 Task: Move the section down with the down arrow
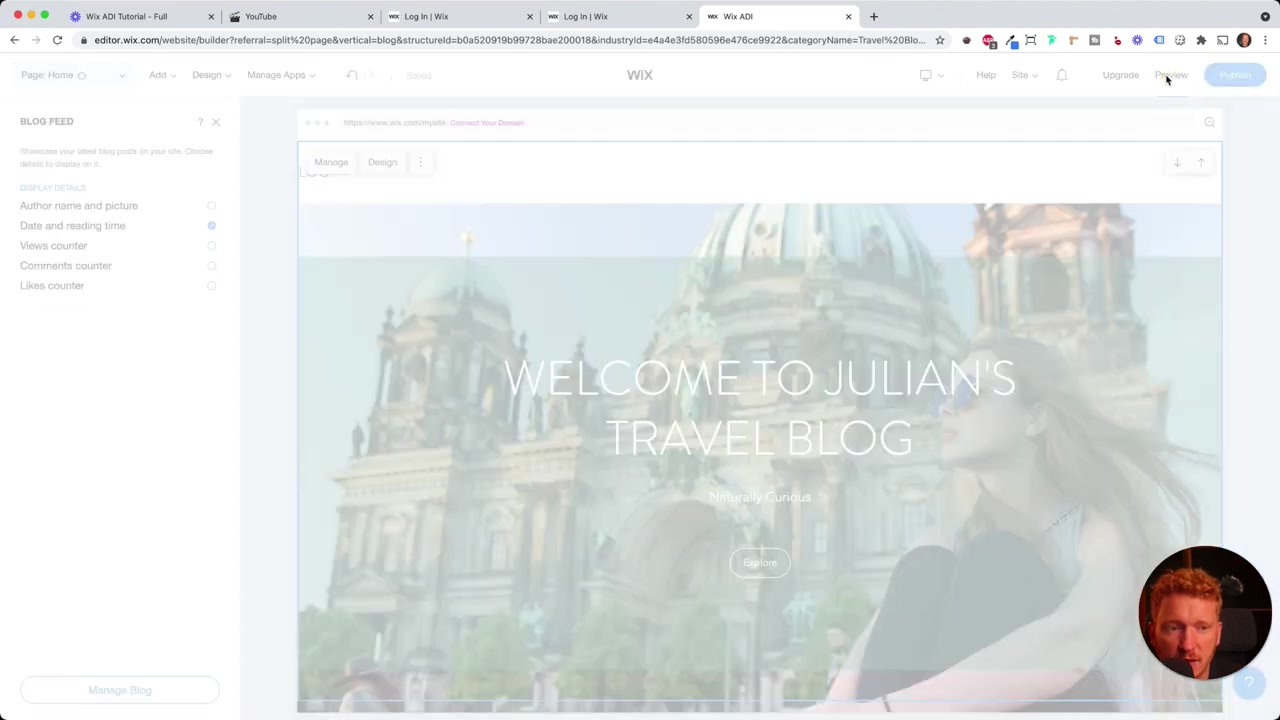coord(1177,162)
